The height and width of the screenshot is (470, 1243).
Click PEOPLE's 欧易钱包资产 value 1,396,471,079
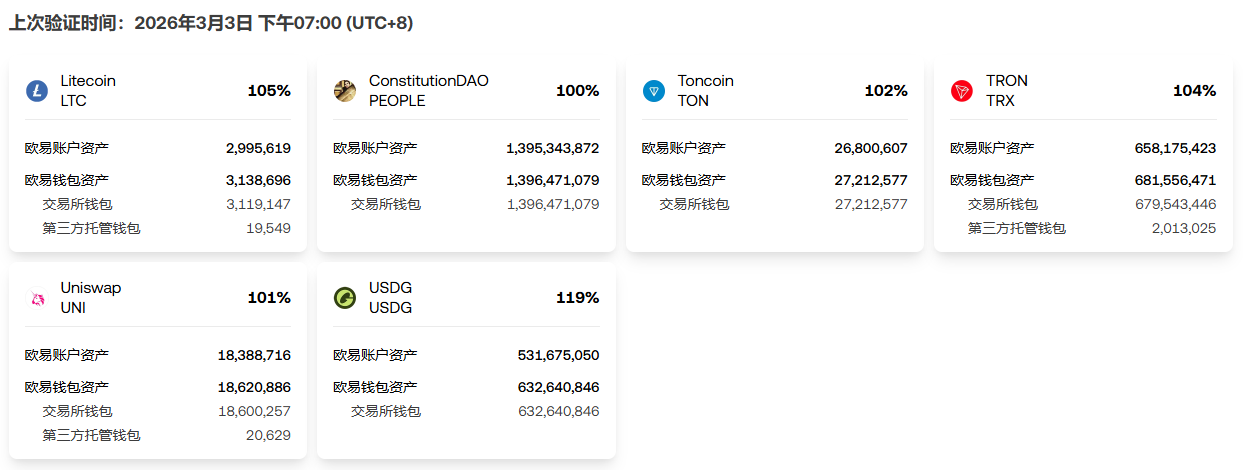(552, 180)
